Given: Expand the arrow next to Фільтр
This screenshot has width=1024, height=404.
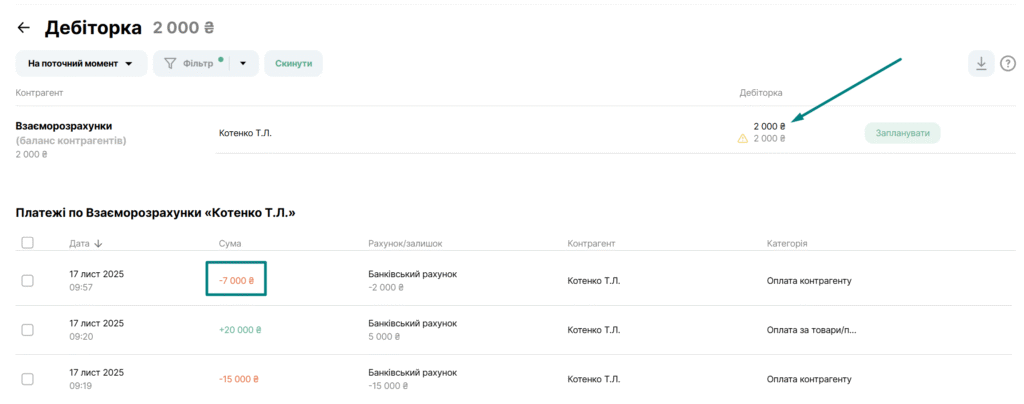Looking at the screenshot, I should (243, 63).
